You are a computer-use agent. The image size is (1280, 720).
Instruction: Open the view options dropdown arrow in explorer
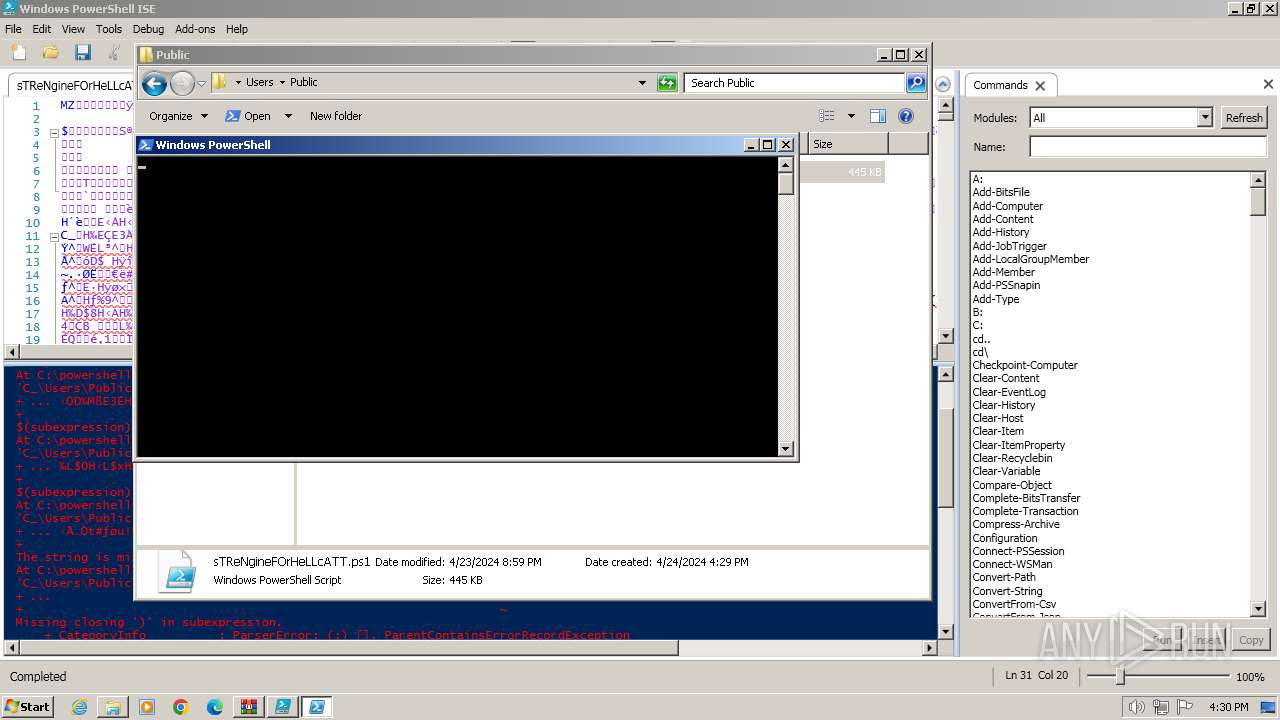[x=851, y=116]
